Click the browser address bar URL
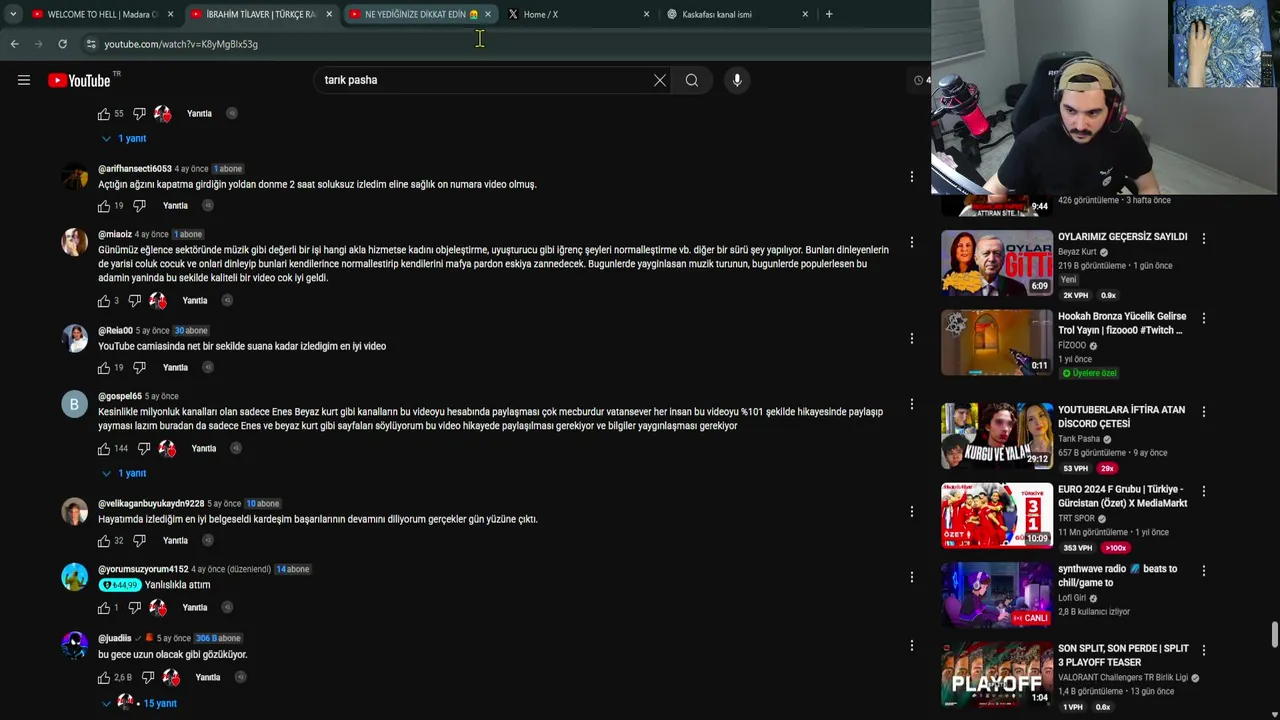The height and width of the screenshot is (720, 1280). tap(181, 44)
